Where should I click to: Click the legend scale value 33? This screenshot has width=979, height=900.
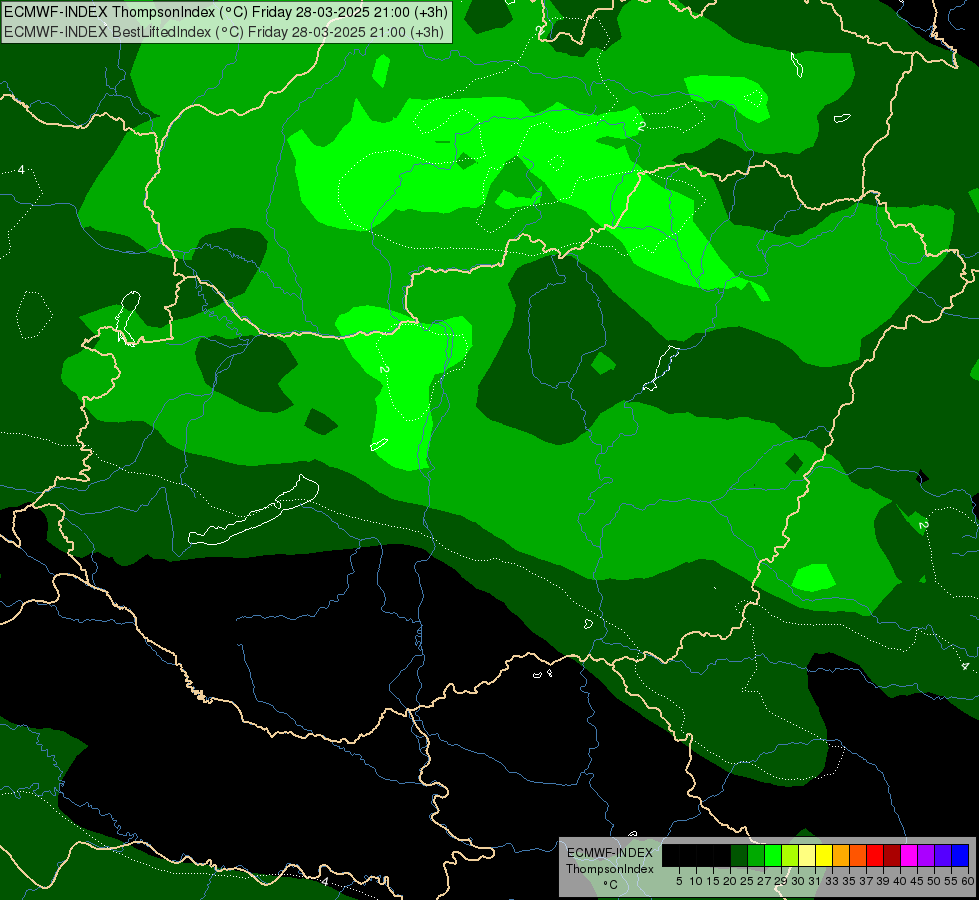pos(832,881)
